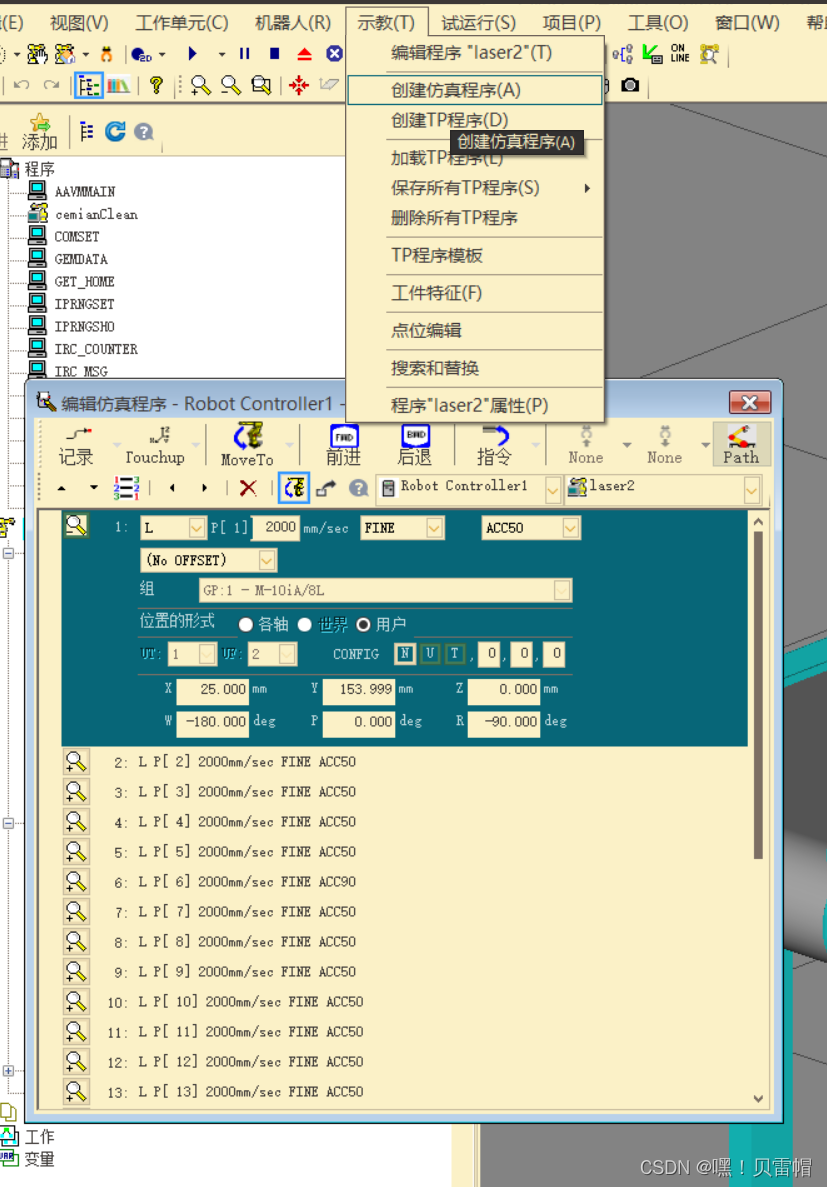
Task: Open the GP:1 - M-10iA/8L group dropdown
Action: point(562,590)
